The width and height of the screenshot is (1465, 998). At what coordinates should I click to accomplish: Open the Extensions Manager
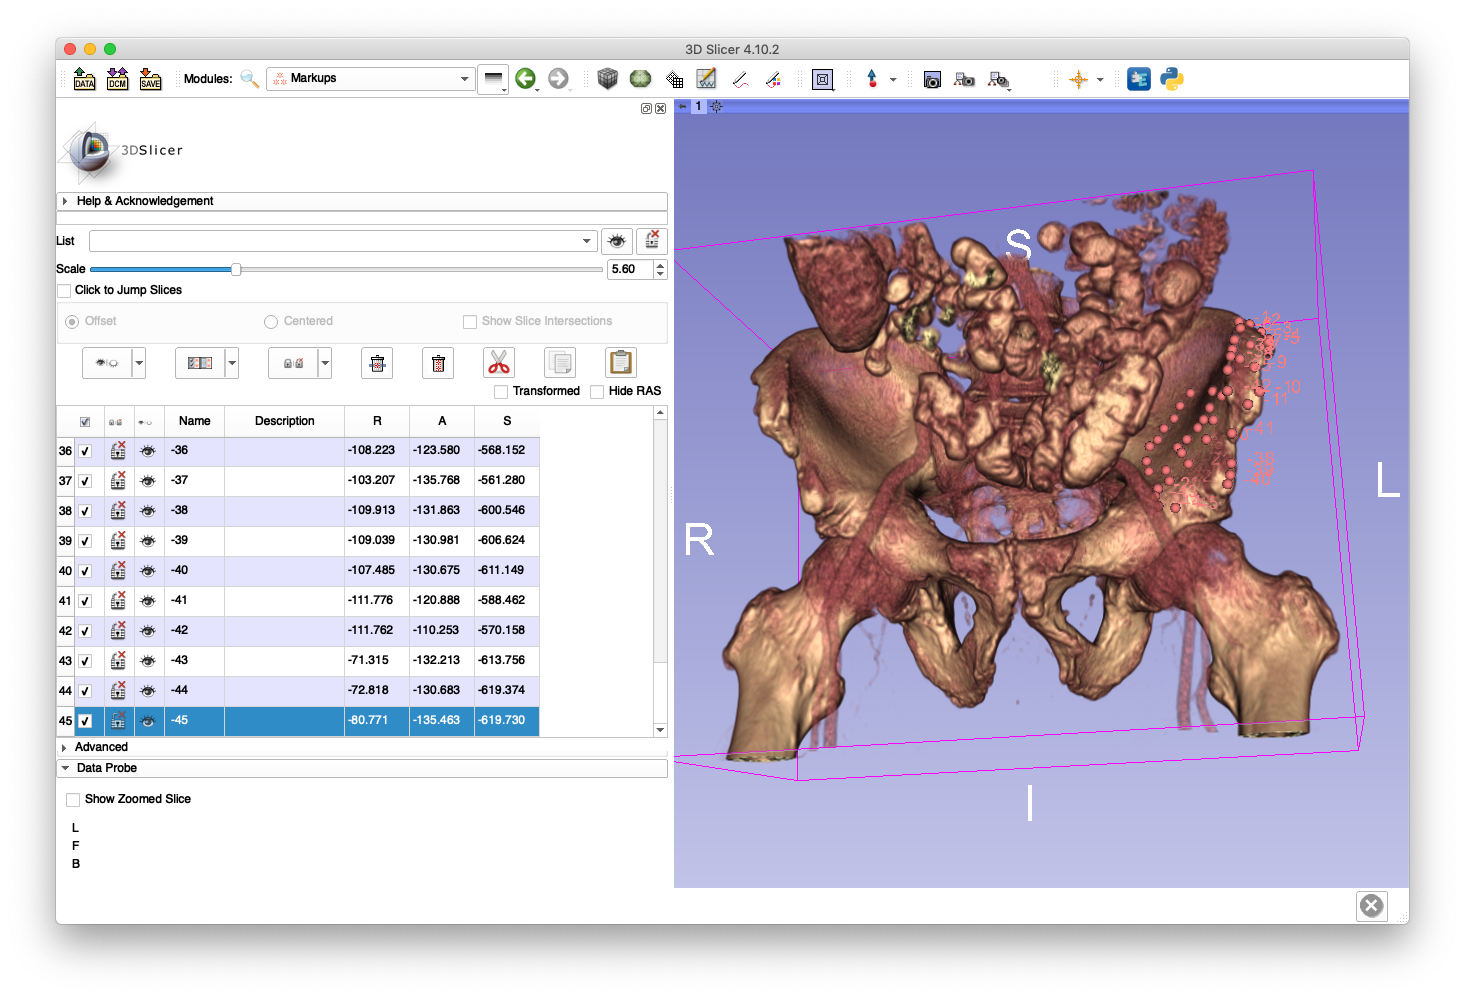[x=1139, y=78]
